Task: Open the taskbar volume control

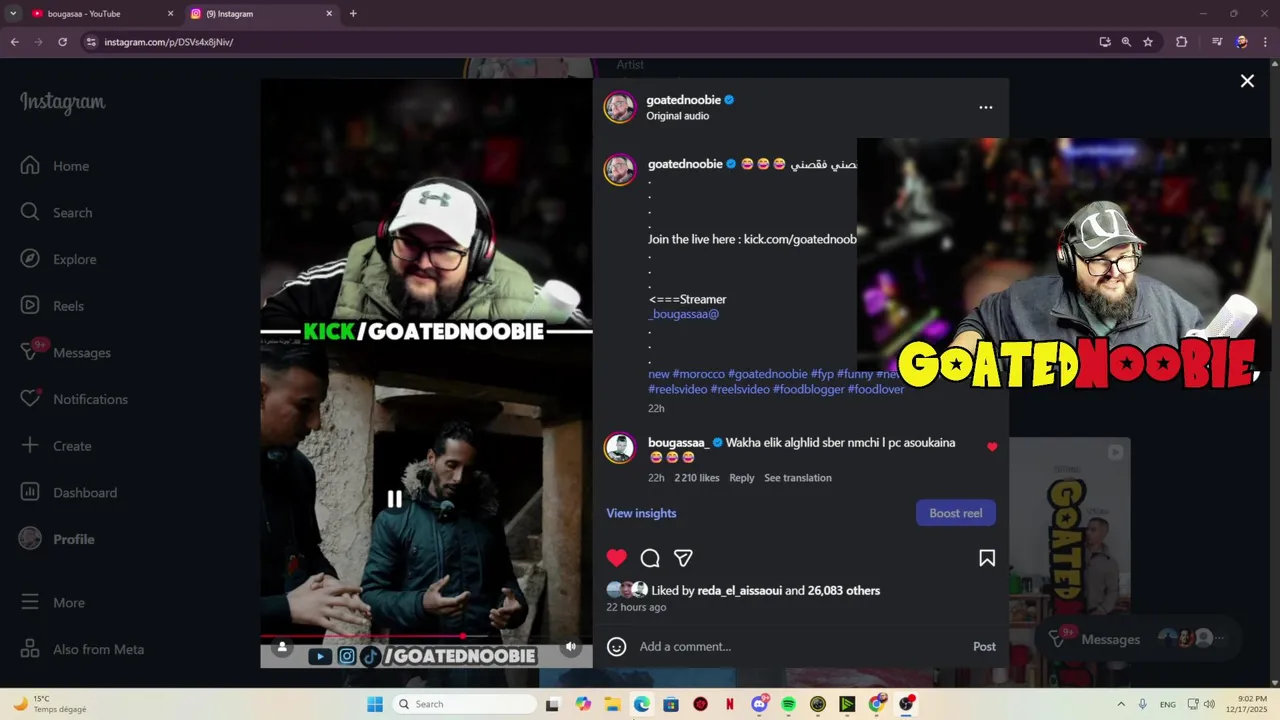Action: pos(1209,704)
